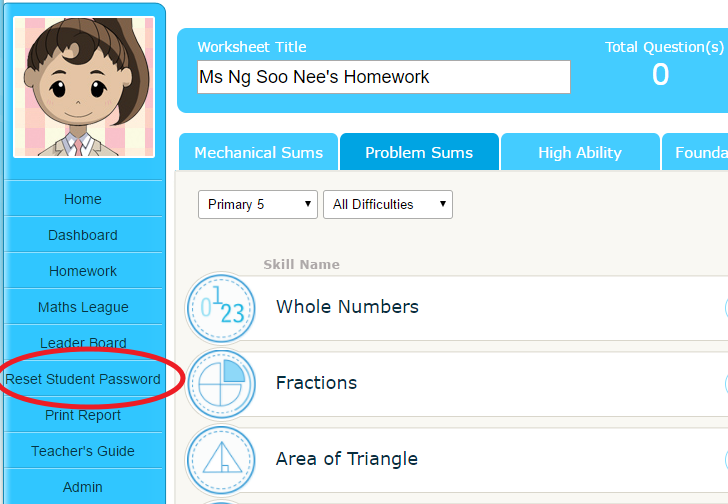Open Print Report in the sidebar
The width and height of the screenshot is (728, 504).
tap(83, 415)
